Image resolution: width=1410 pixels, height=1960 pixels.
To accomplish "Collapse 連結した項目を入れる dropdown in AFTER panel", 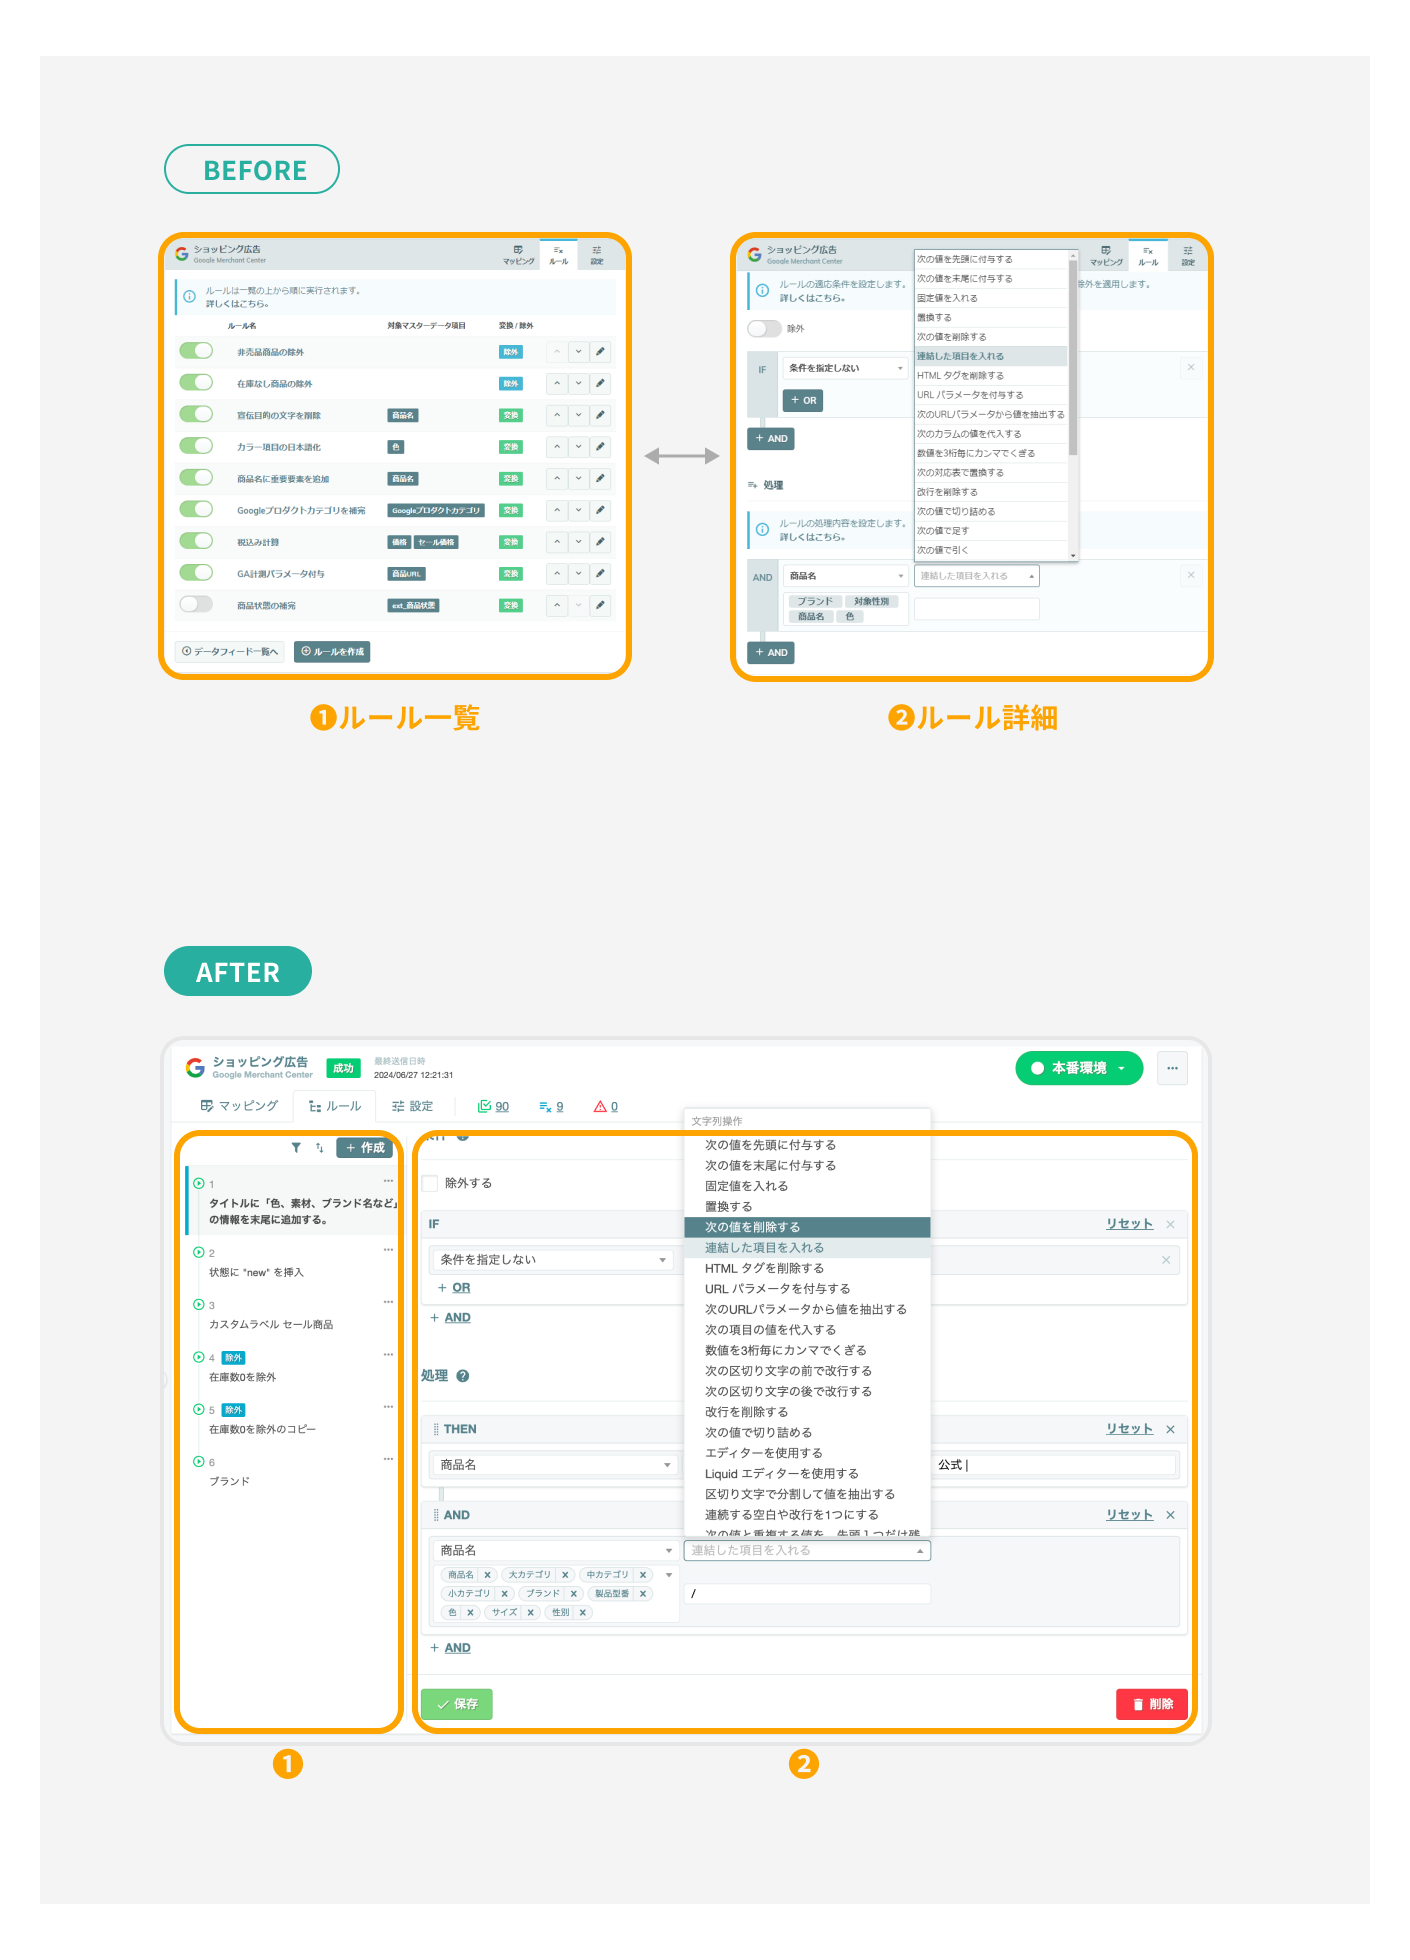I will click(x=807, y=1551).
